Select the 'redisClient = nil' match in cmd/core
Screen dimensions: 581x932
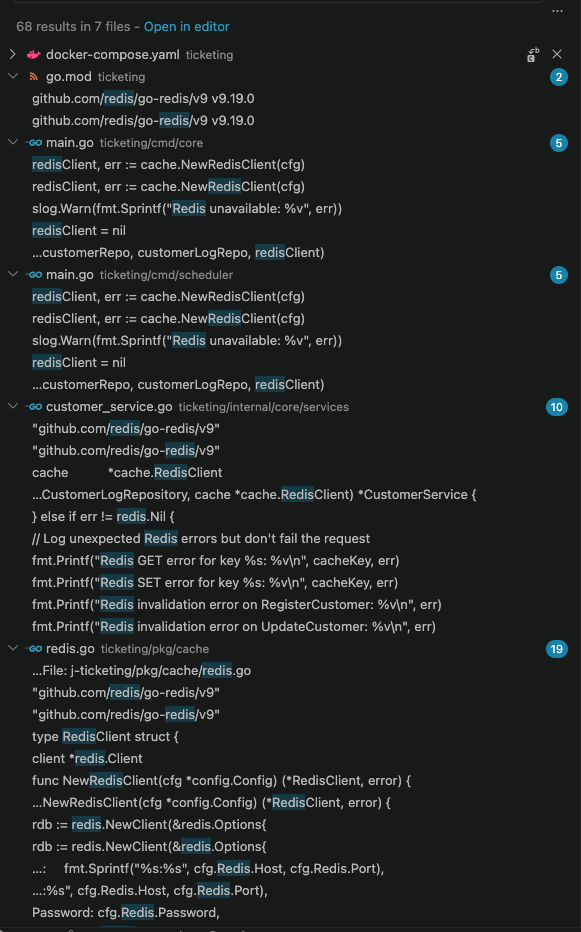[78, 231]
